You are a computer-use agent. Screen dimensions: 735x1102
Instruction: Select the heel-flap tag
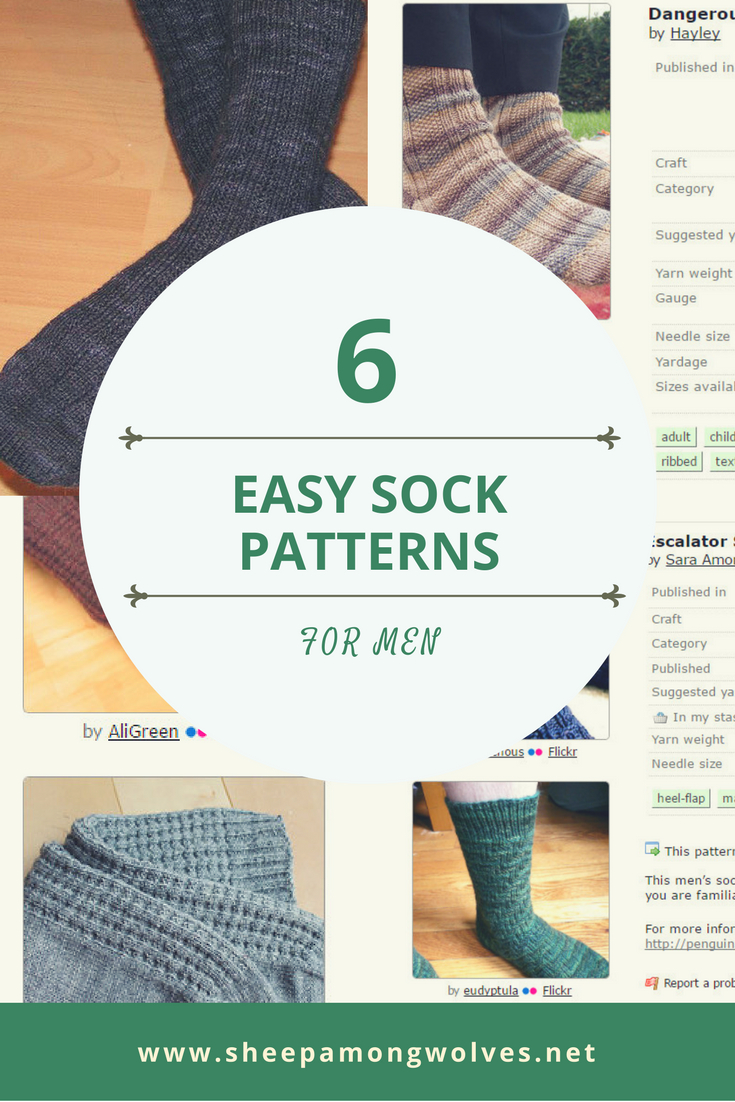click(681, 798)
